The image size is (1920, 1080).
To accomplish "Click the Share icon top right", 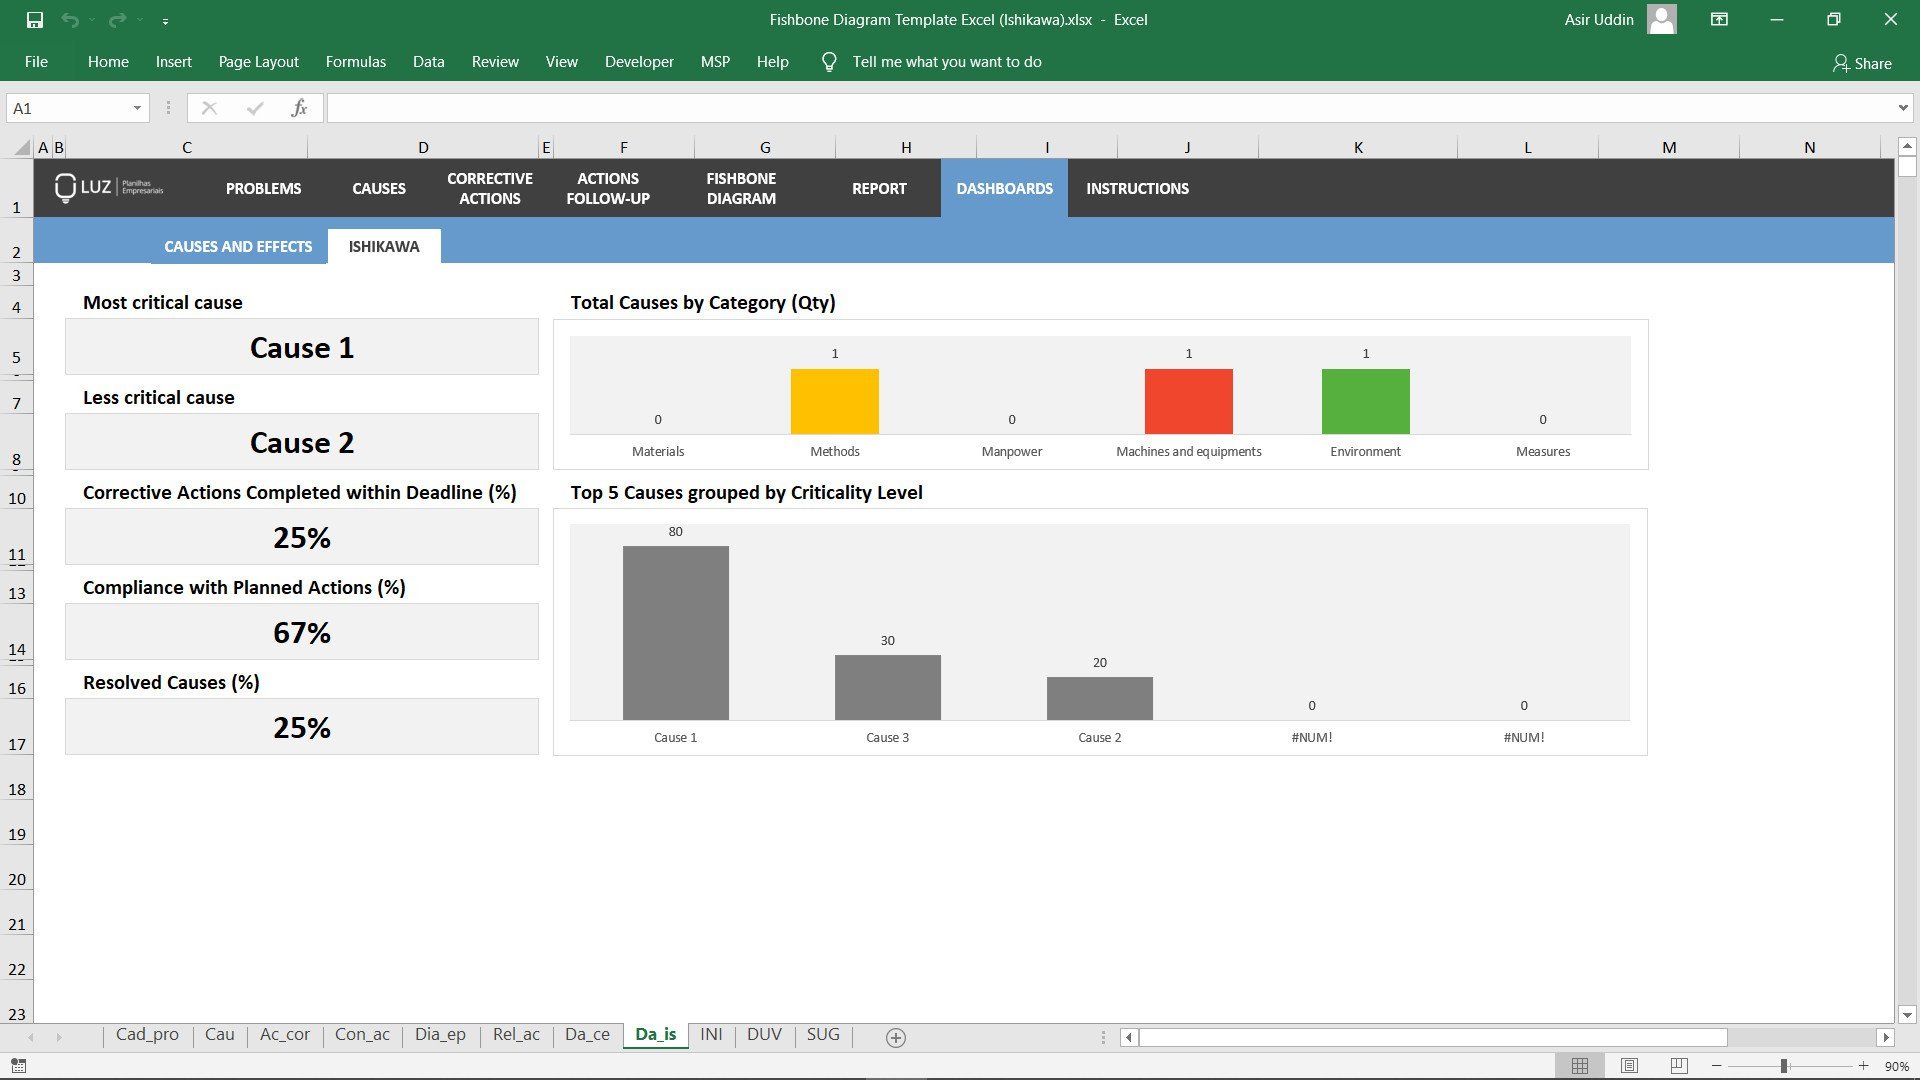I will pyautogui.click(x=1862, y=62).
